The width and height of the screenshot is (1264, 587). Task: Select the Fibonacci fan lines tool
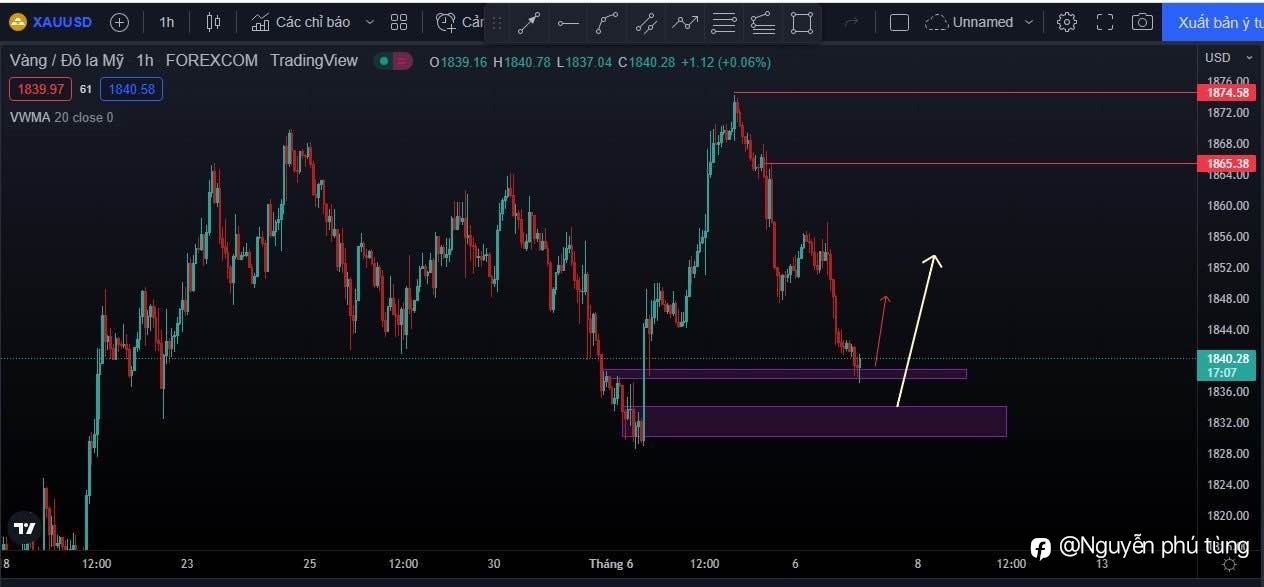(x=763, y=22)
